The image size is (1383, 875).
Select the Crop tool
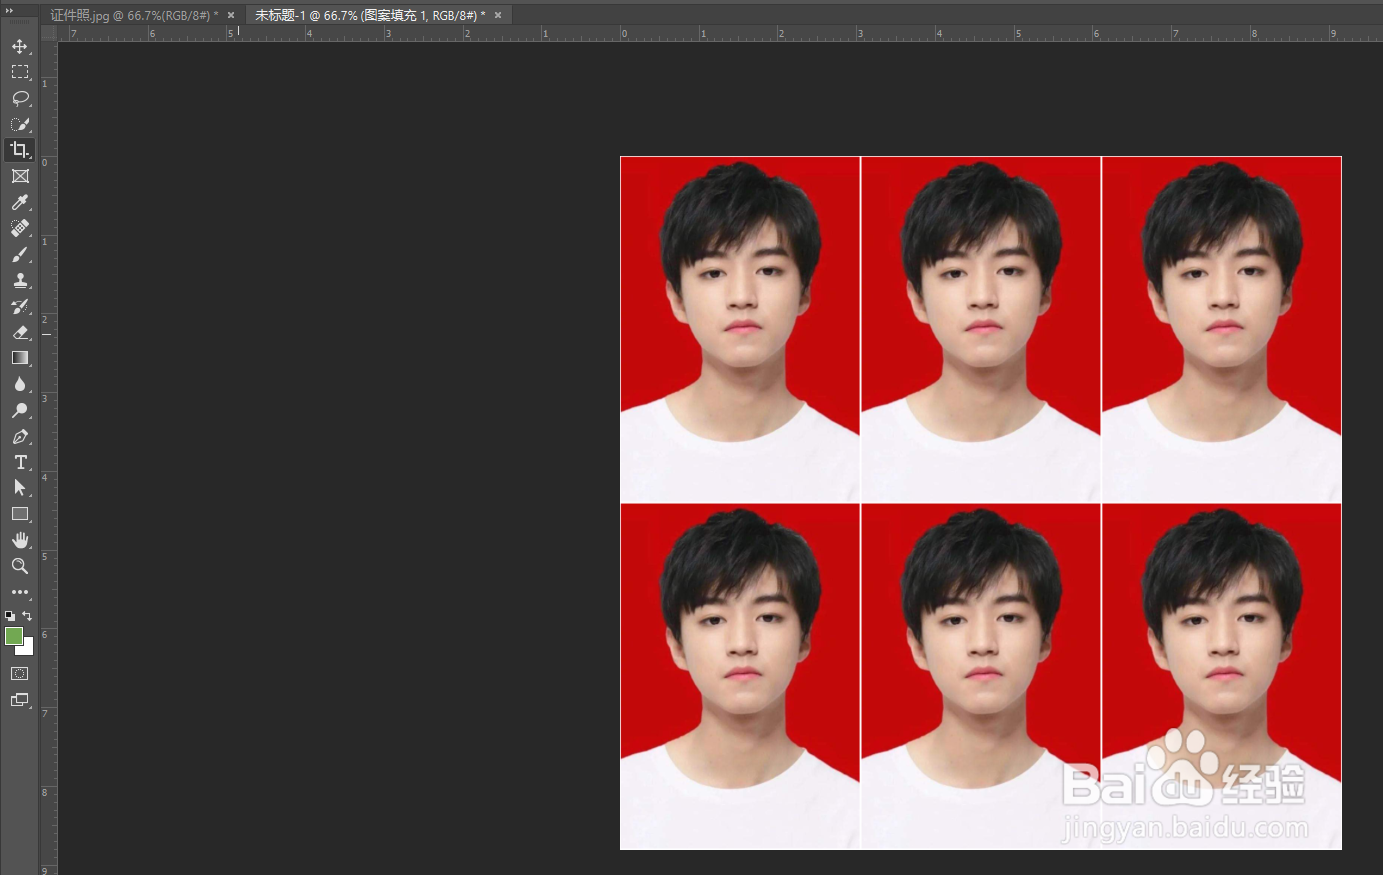click(20, 150)
